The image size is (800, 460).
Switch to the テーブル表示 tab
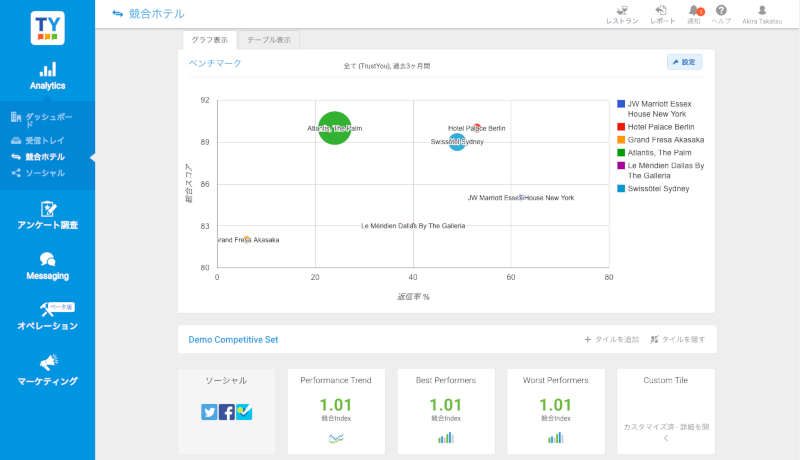(x=269, y=40)
